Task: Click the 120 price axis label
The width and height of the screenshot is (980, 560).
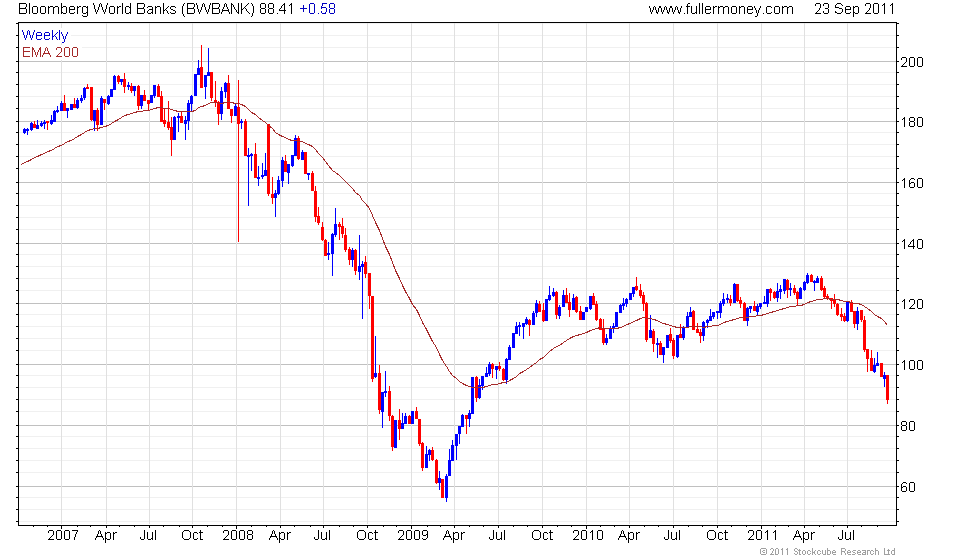Action: [x=911, y=304]
